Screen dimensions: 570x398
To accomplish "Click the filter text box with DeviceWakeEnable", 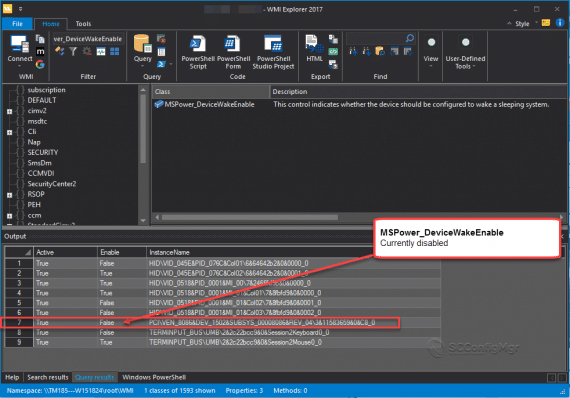I will tap(88, 39).
